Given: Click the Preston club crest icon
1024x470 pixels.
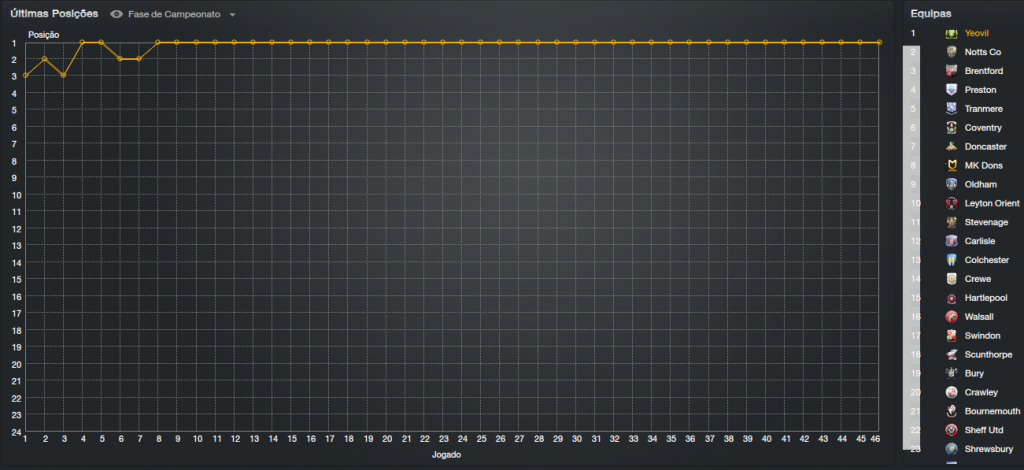Looking at the screenshot, I should pos(951,90).
